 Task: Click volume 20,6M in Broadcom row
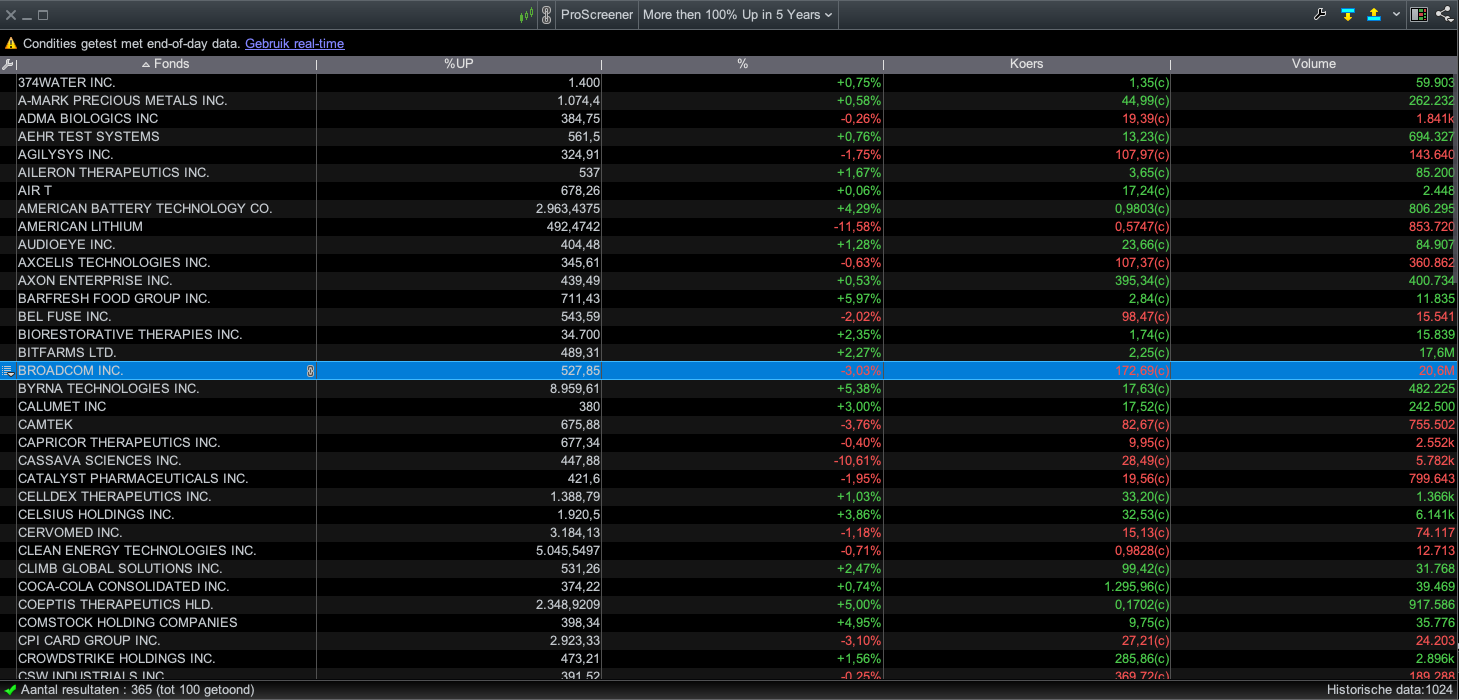coord(1436,371)
